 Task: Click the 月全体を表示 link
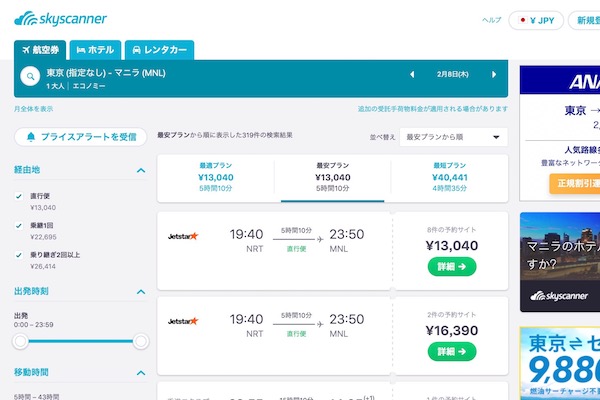(34, 109)
